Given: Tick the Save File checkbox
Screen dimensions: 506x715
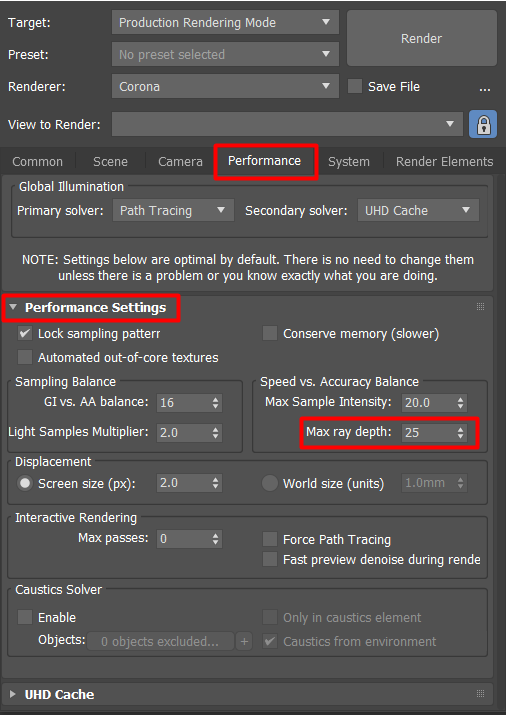Looking at the screenshot, I should (x=355, y=86).
